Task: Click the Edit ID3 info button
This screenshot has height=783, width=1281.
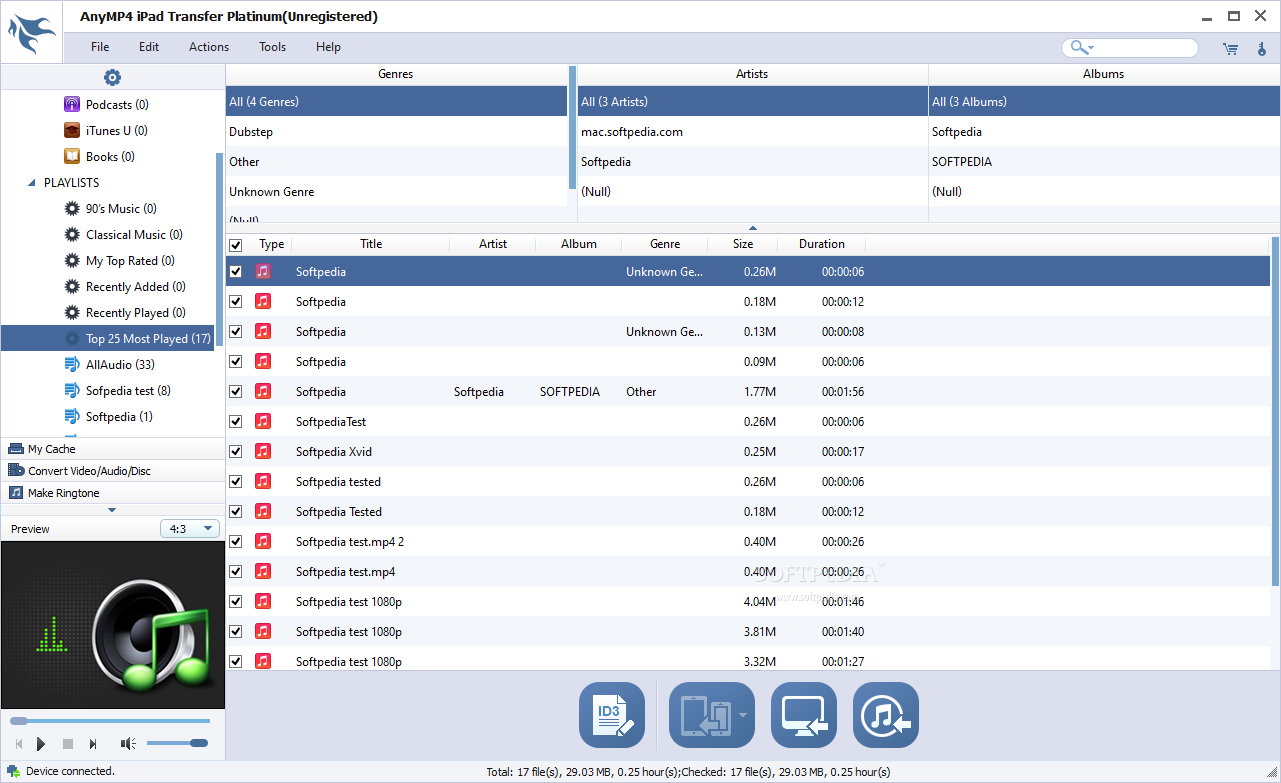Action: pos(612,715)
